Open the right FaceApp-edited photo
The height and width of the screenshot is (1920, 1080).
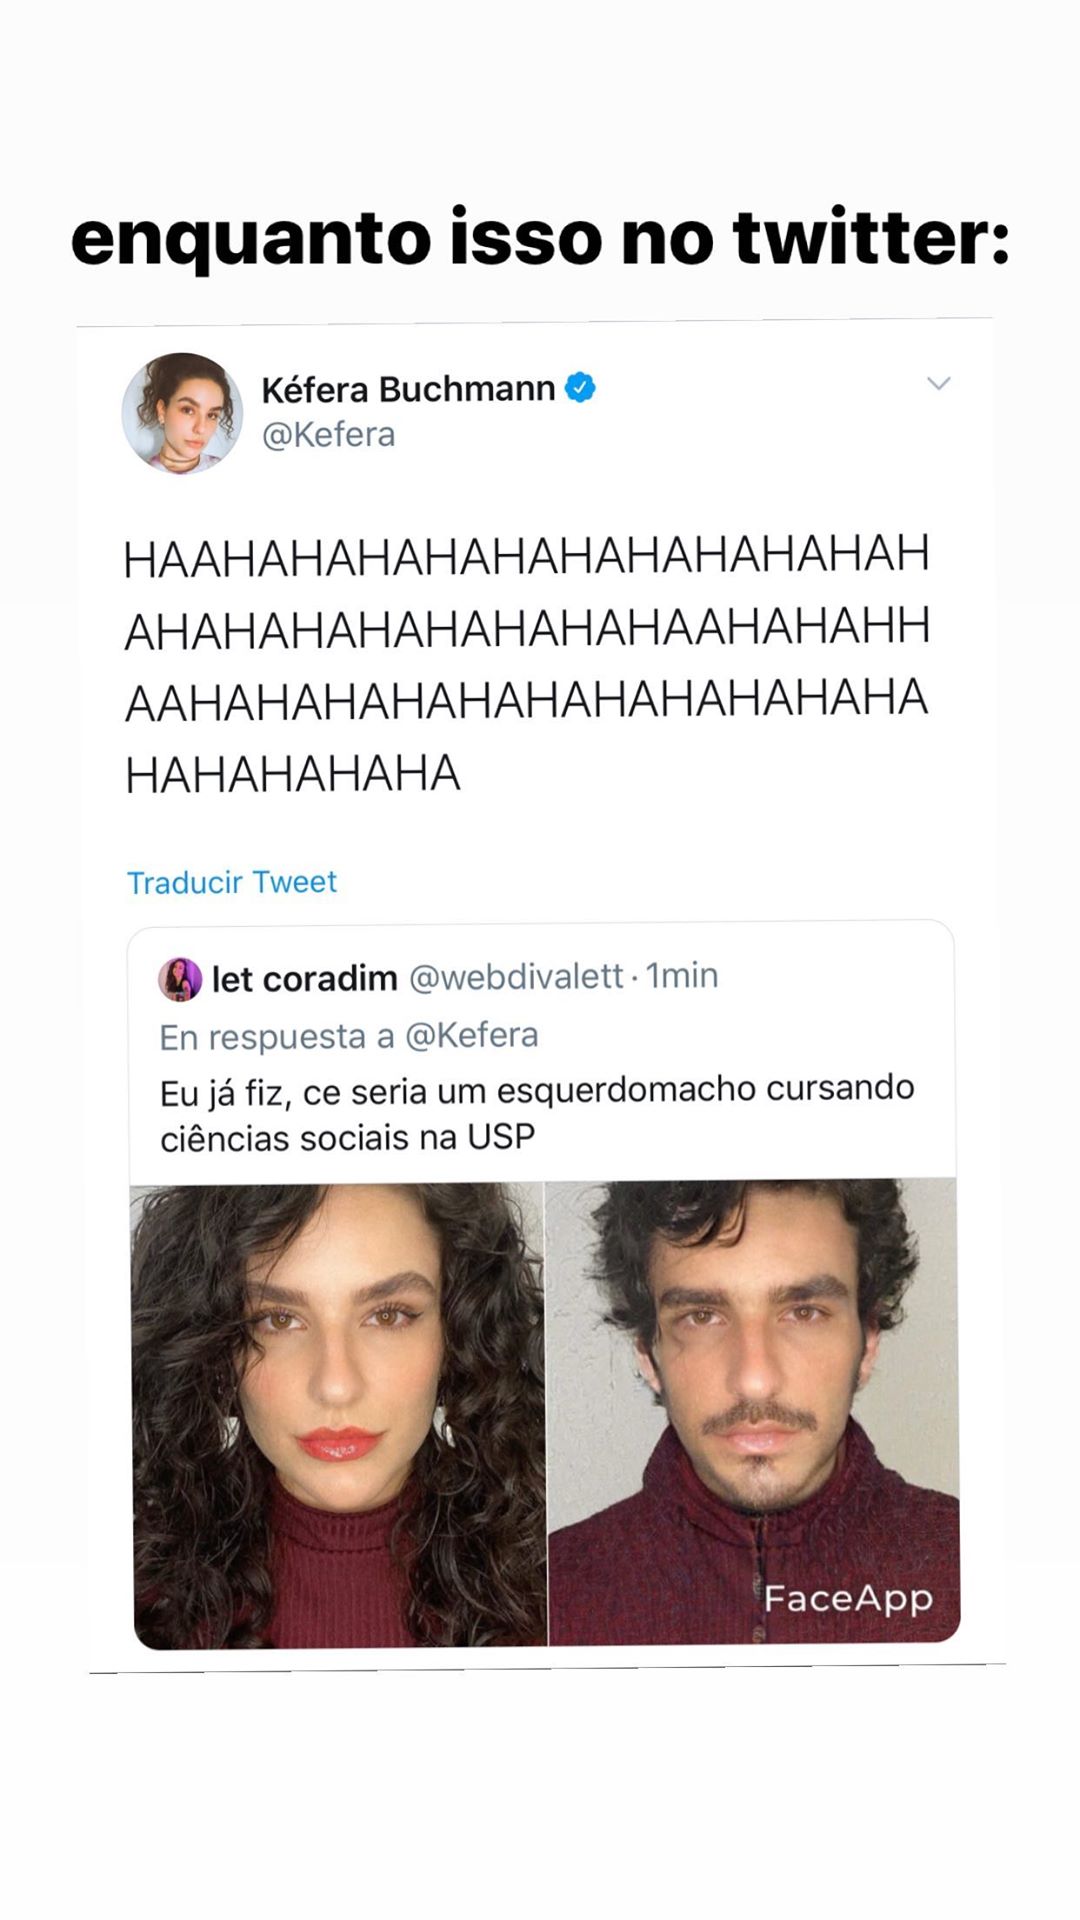754,1412
